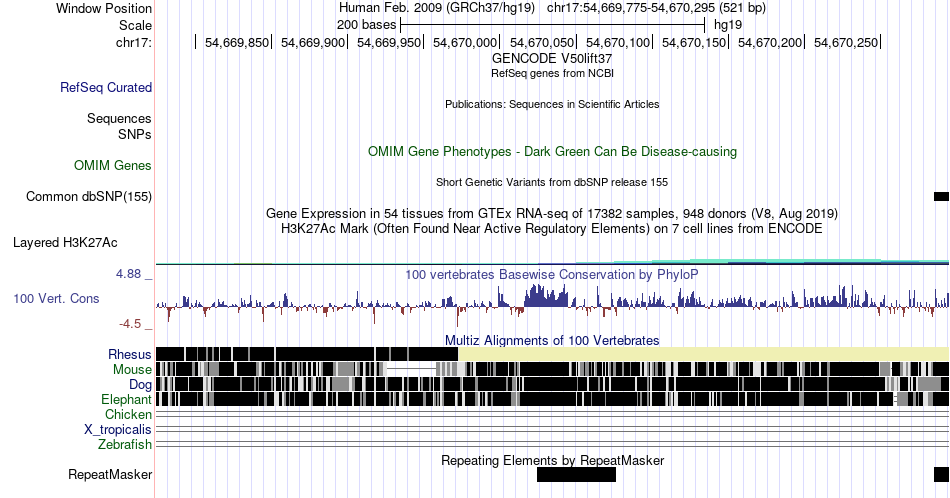Click the Scale label

[x=136, y=25]
